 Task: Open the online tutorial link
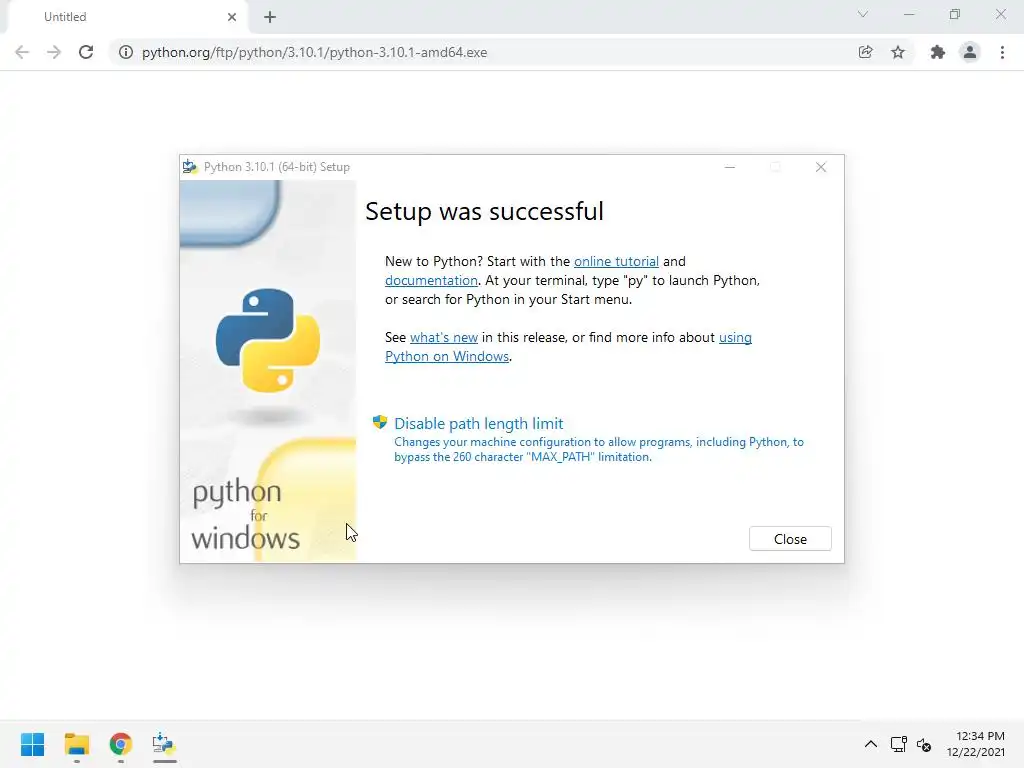pyautogui.click(x=616, y=261)
